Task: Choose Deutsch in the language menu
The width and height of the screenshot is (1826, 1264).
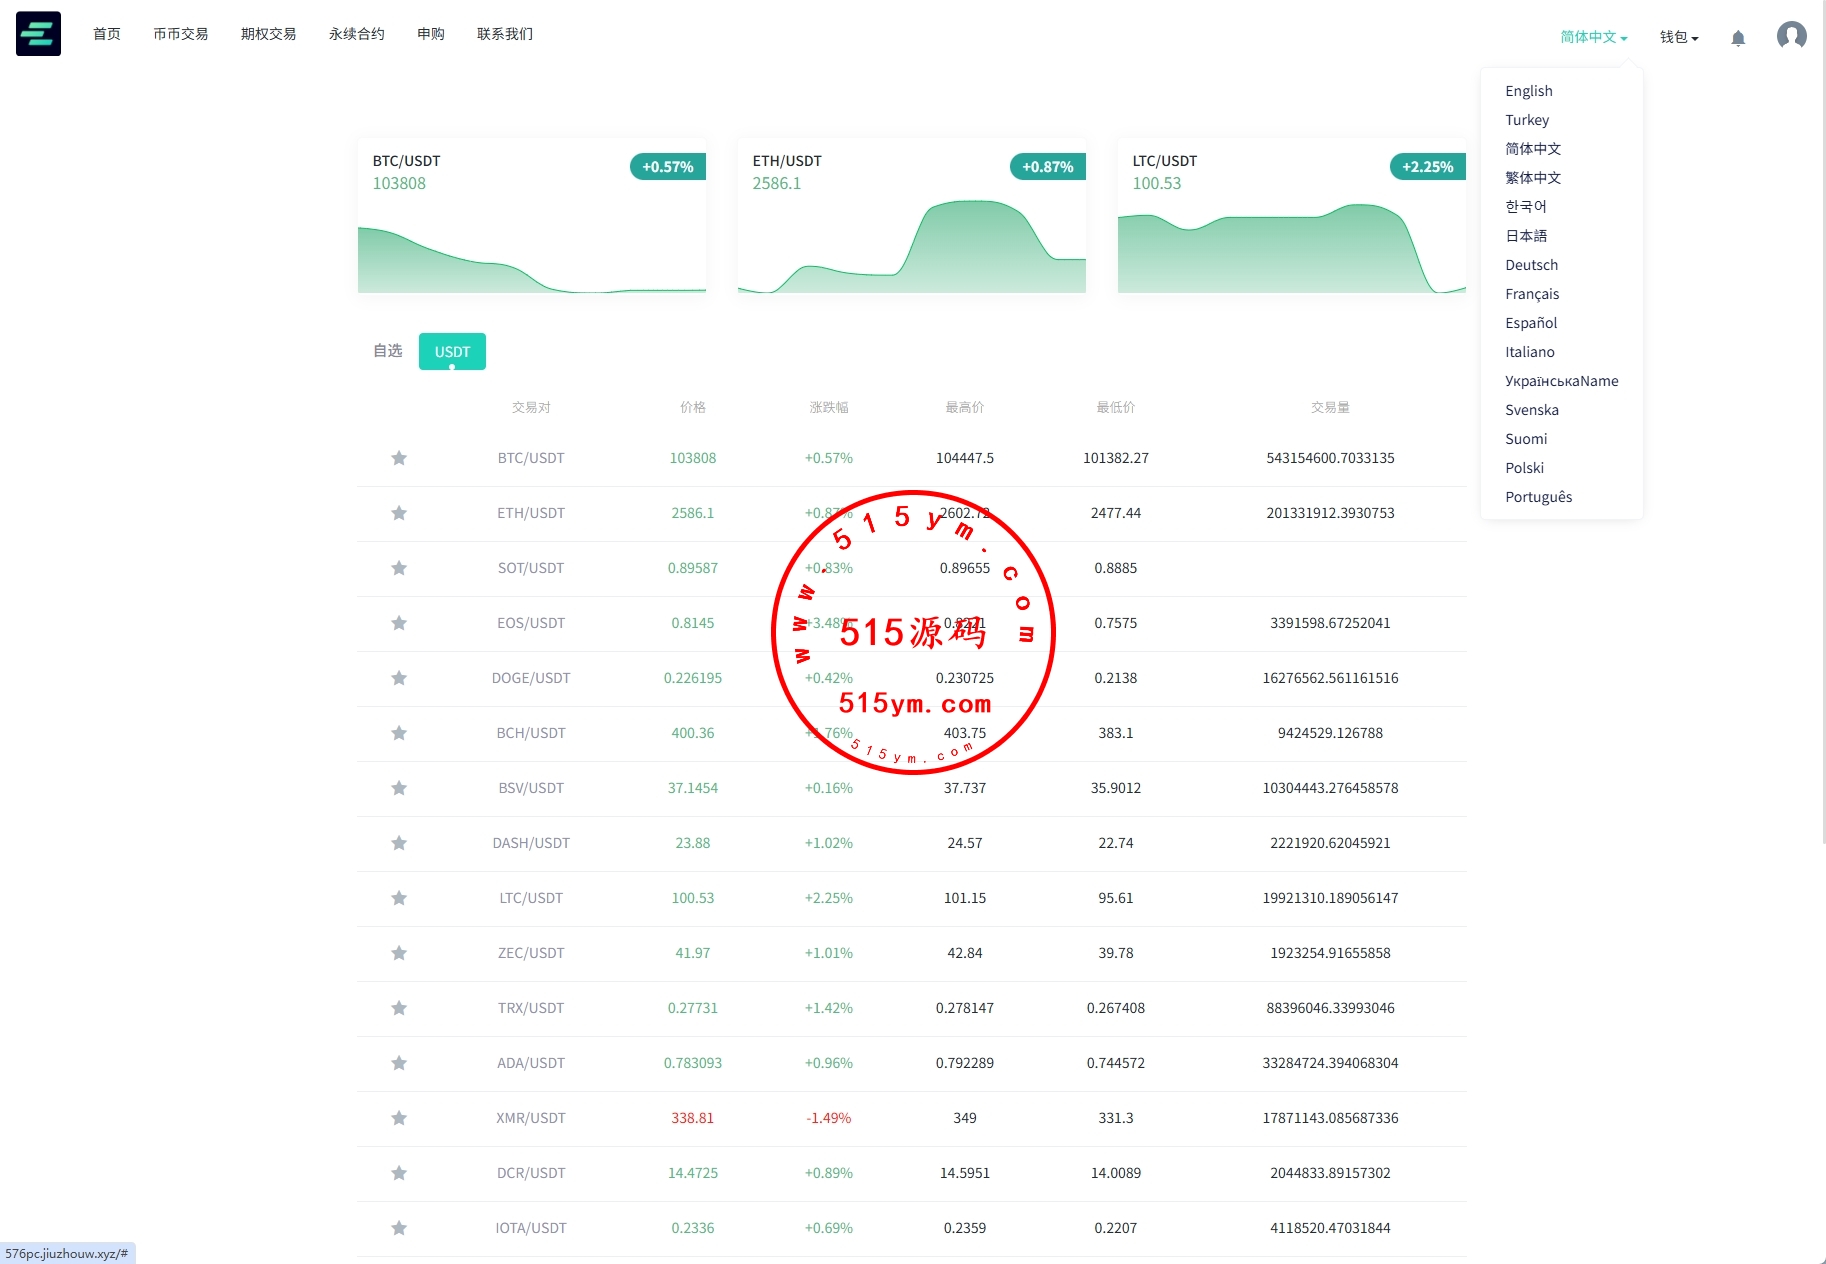Action: coord(1531,265)
